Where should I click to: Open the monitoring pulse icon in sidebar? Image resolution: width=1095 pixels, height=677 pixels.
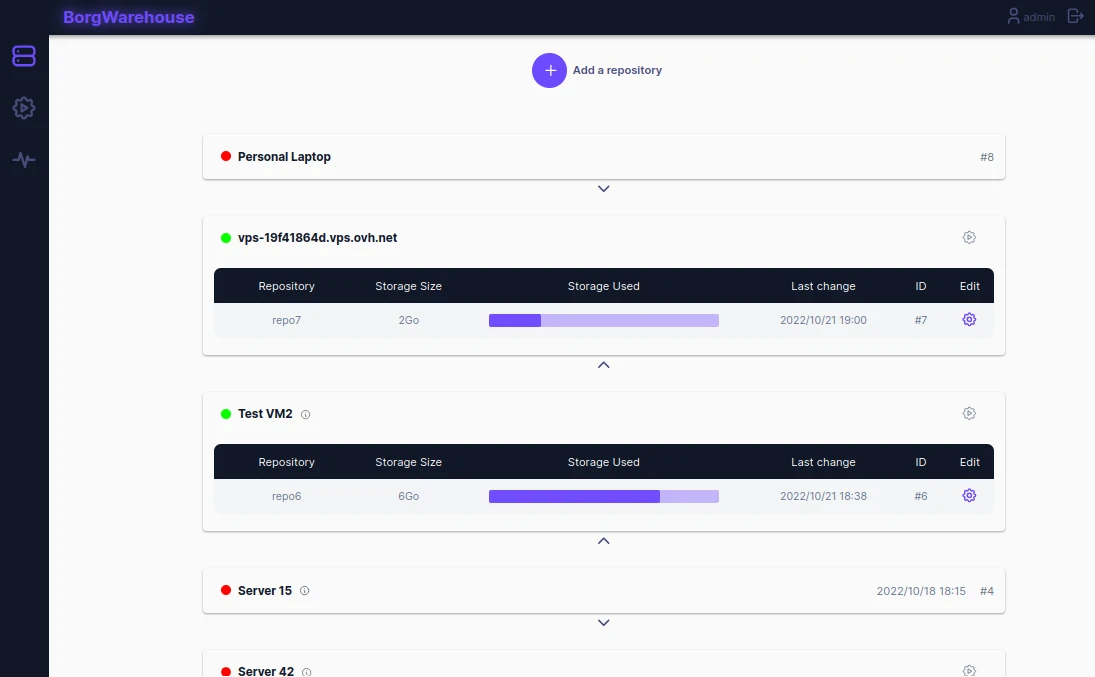[x=24, y=160]
